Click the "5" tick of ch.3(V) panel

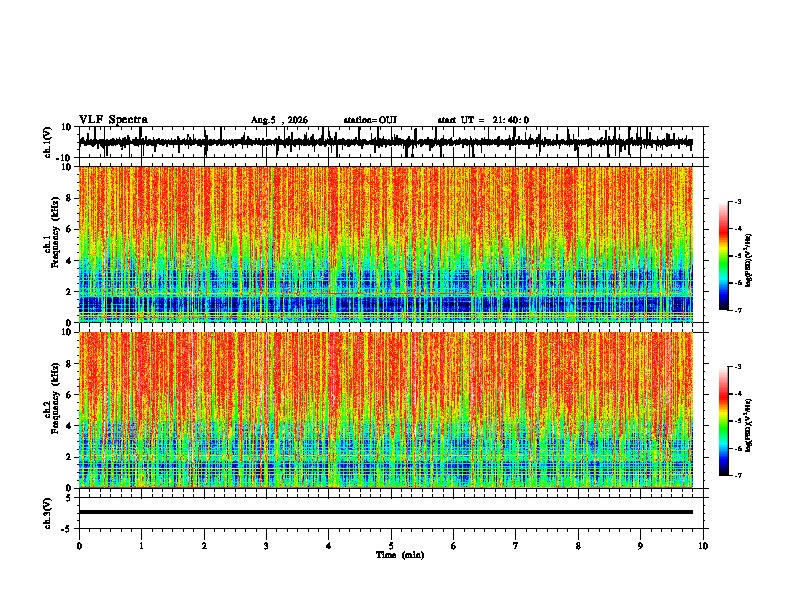point(69,498)
